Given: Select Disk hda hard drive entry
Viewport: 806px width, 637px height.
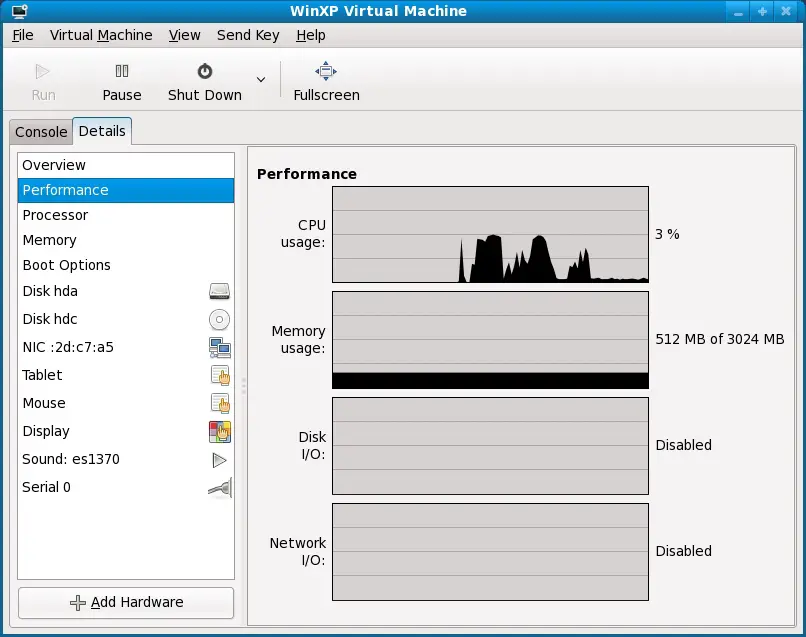Looking at the screenshot, I should [126, 291].
